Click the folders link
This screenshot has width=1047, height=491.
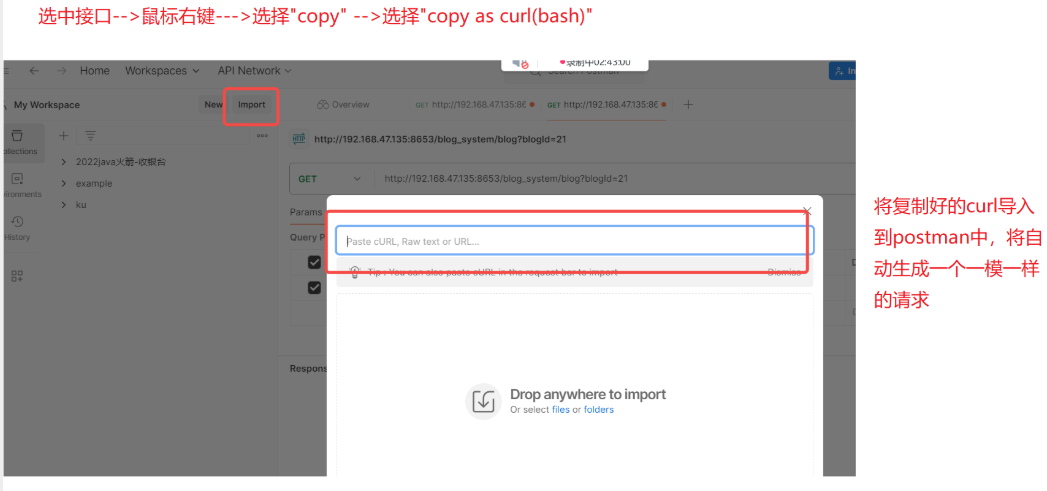click(x=599, y=410)
